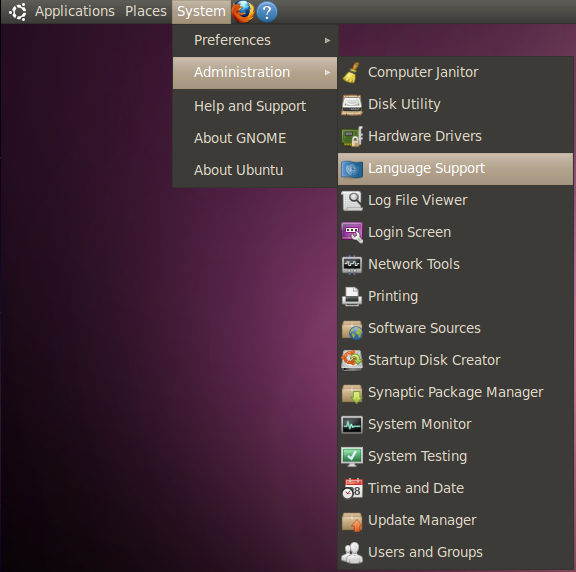Click the Network Tools icon
This screenshot has width=576, height=572.
pyautogui.click(x=352, y=265)
